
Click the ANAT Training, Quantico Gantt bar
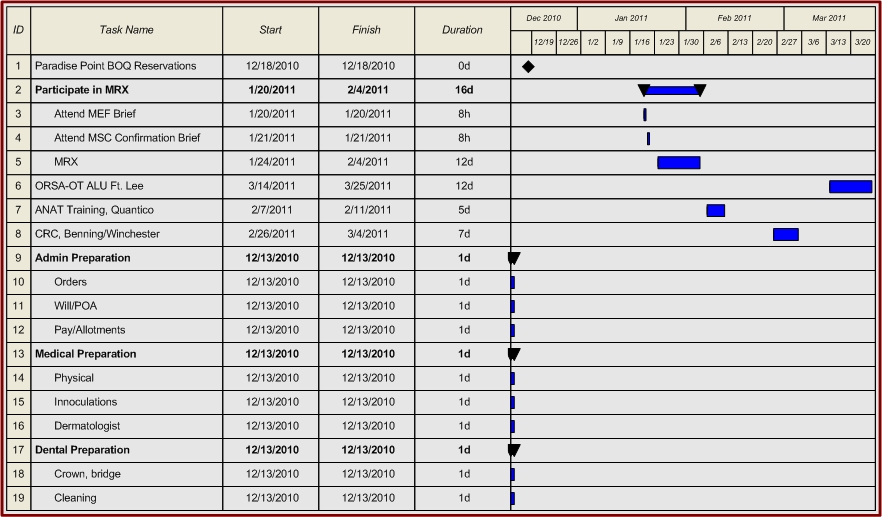click(715, 210)
